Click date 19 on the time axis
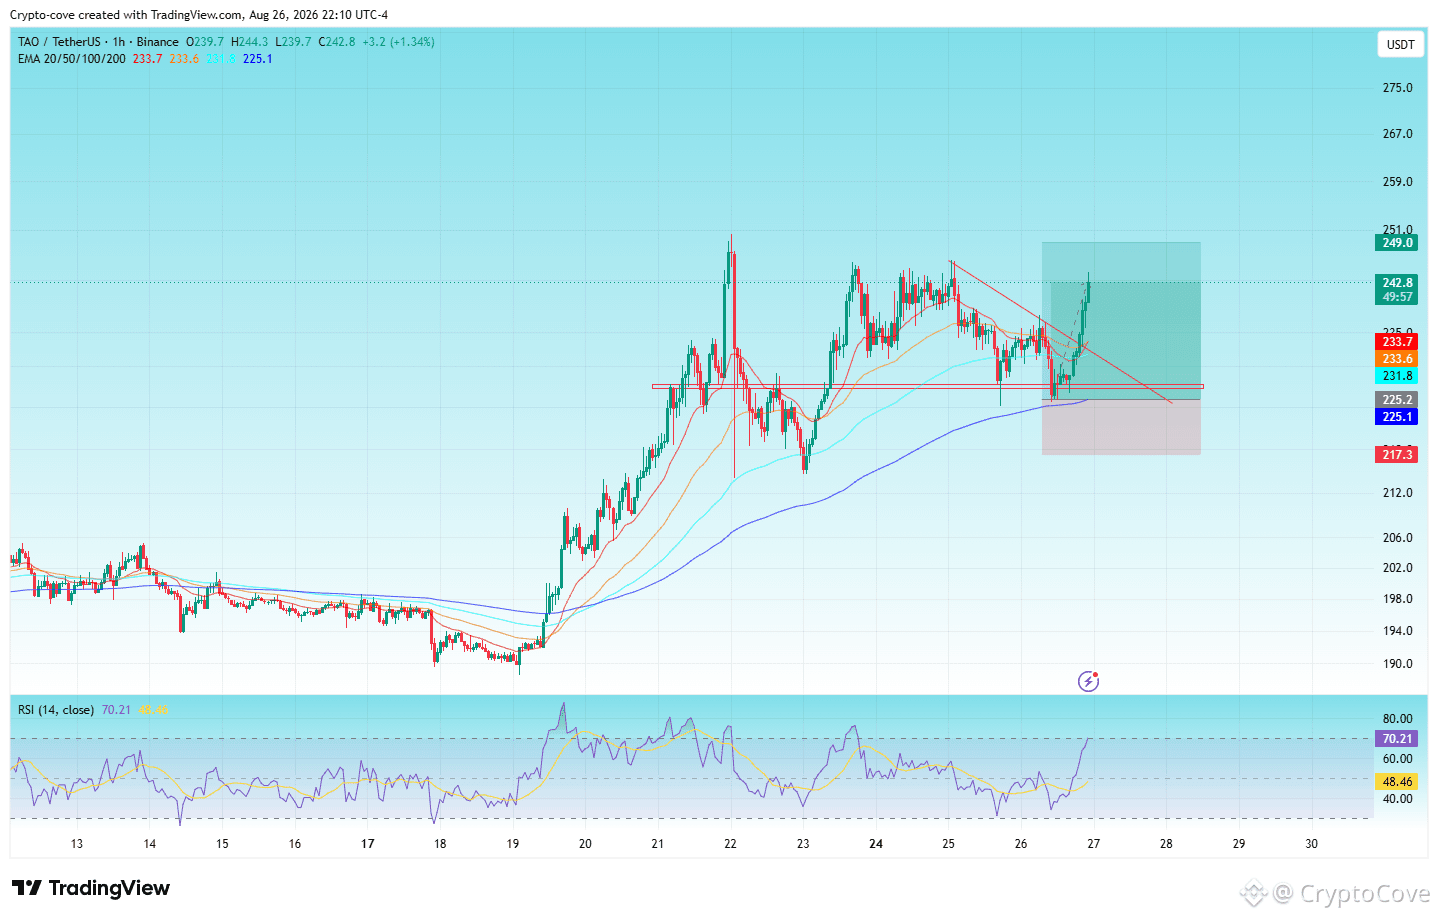The width and height of the screenshot is (1438, 918). point(513,844)
